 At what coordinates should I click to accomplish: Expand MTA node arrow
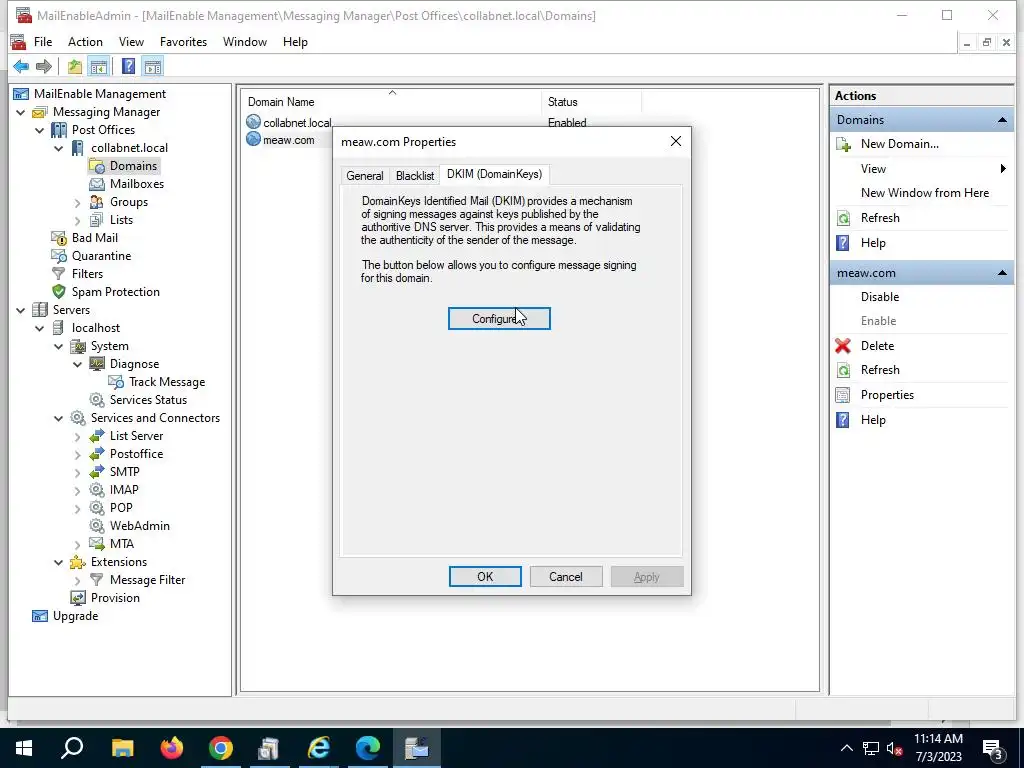pos(78,544)
